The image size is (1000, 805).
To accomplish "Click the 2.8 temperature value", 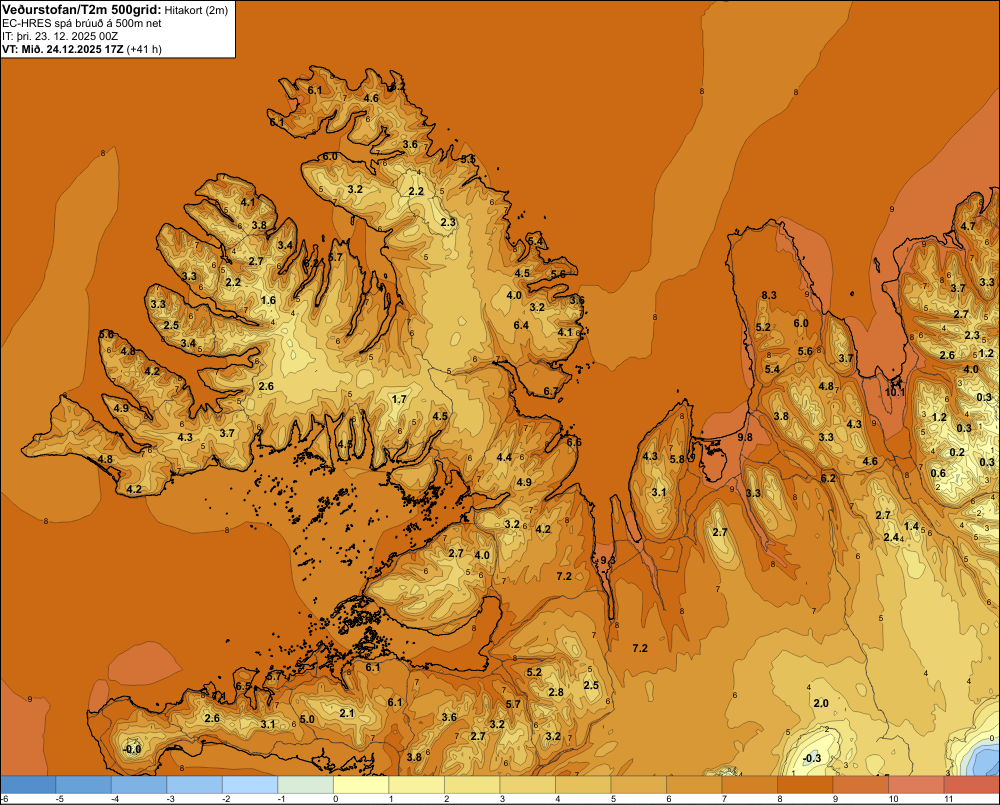I will (555, 692).
